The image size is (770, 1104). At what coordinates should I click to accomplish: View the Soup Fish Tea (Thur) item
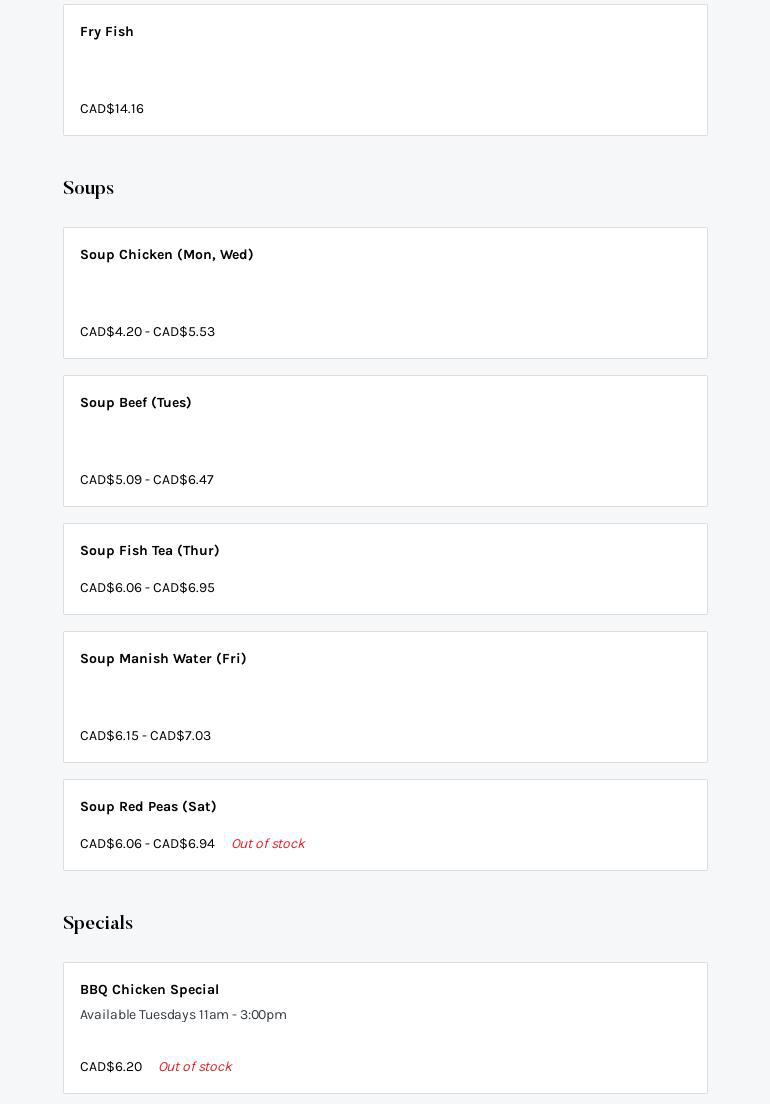(150, 551)
